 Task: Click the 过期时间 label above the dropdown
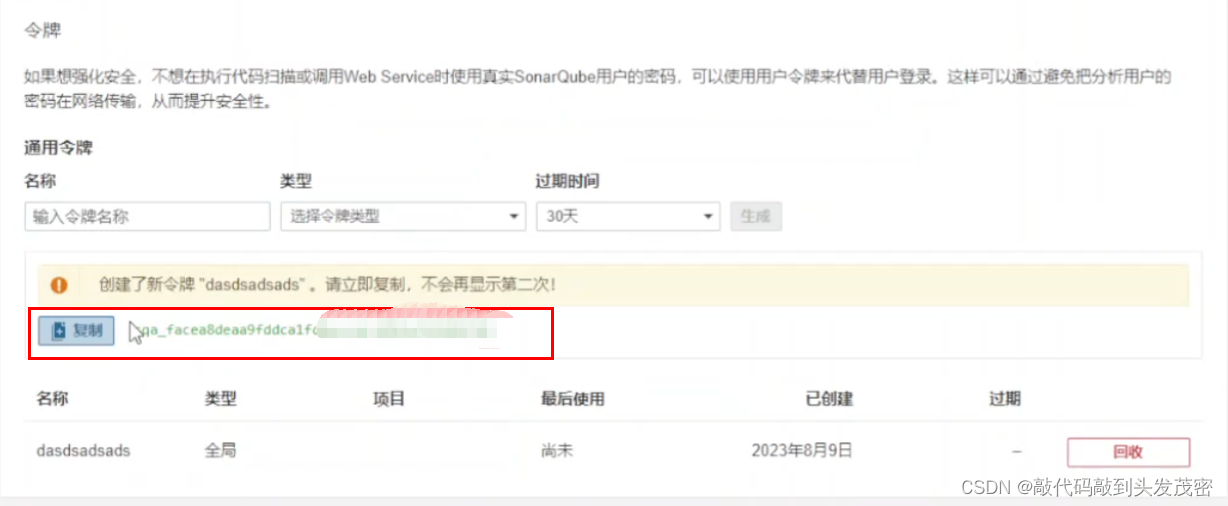567,181
